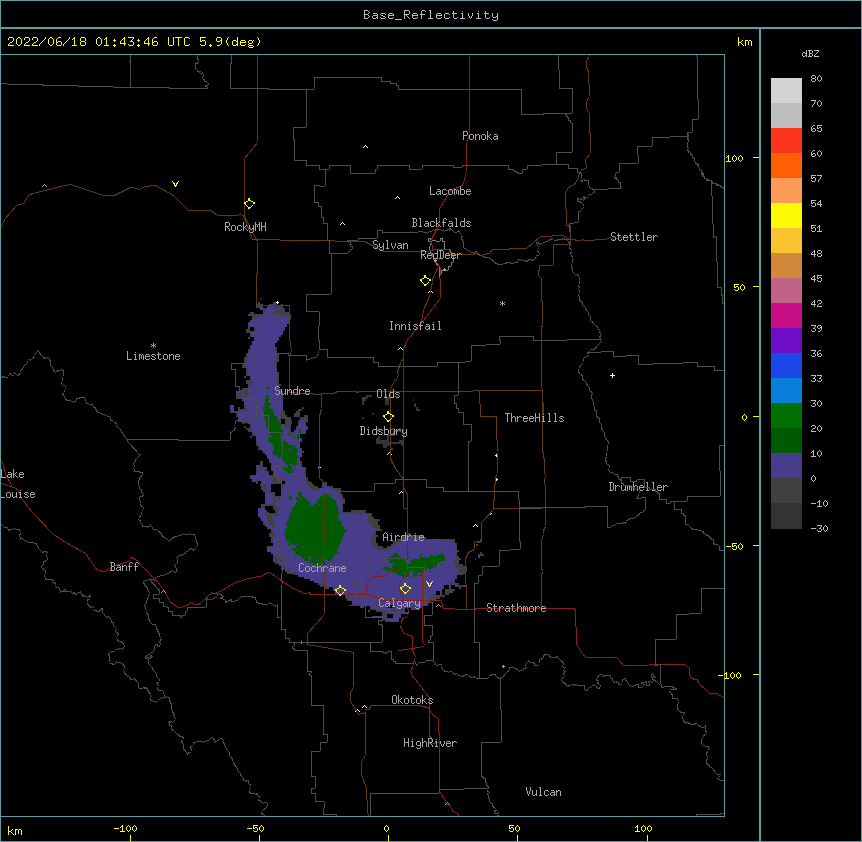
Task: Click the Stettler city label
Action: click(634, 237)
